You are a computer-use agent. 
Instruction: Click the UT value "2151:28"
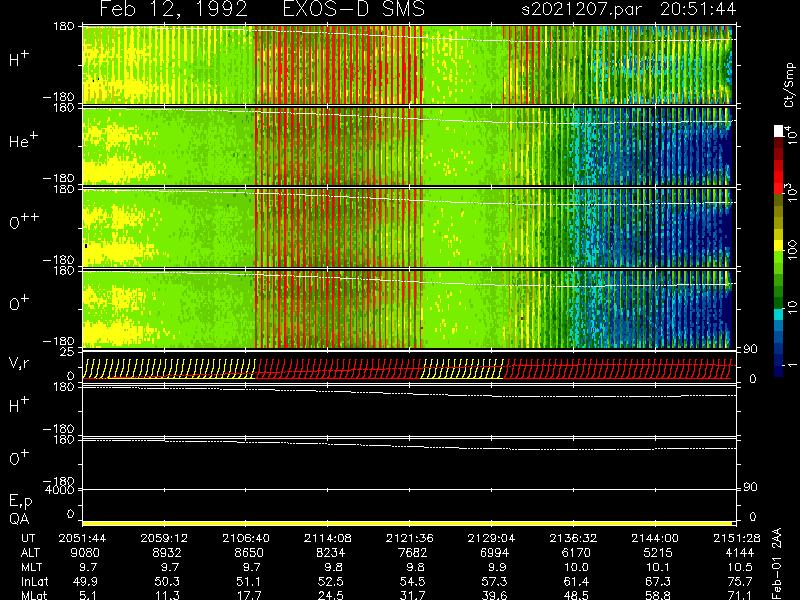click(737, 538)
